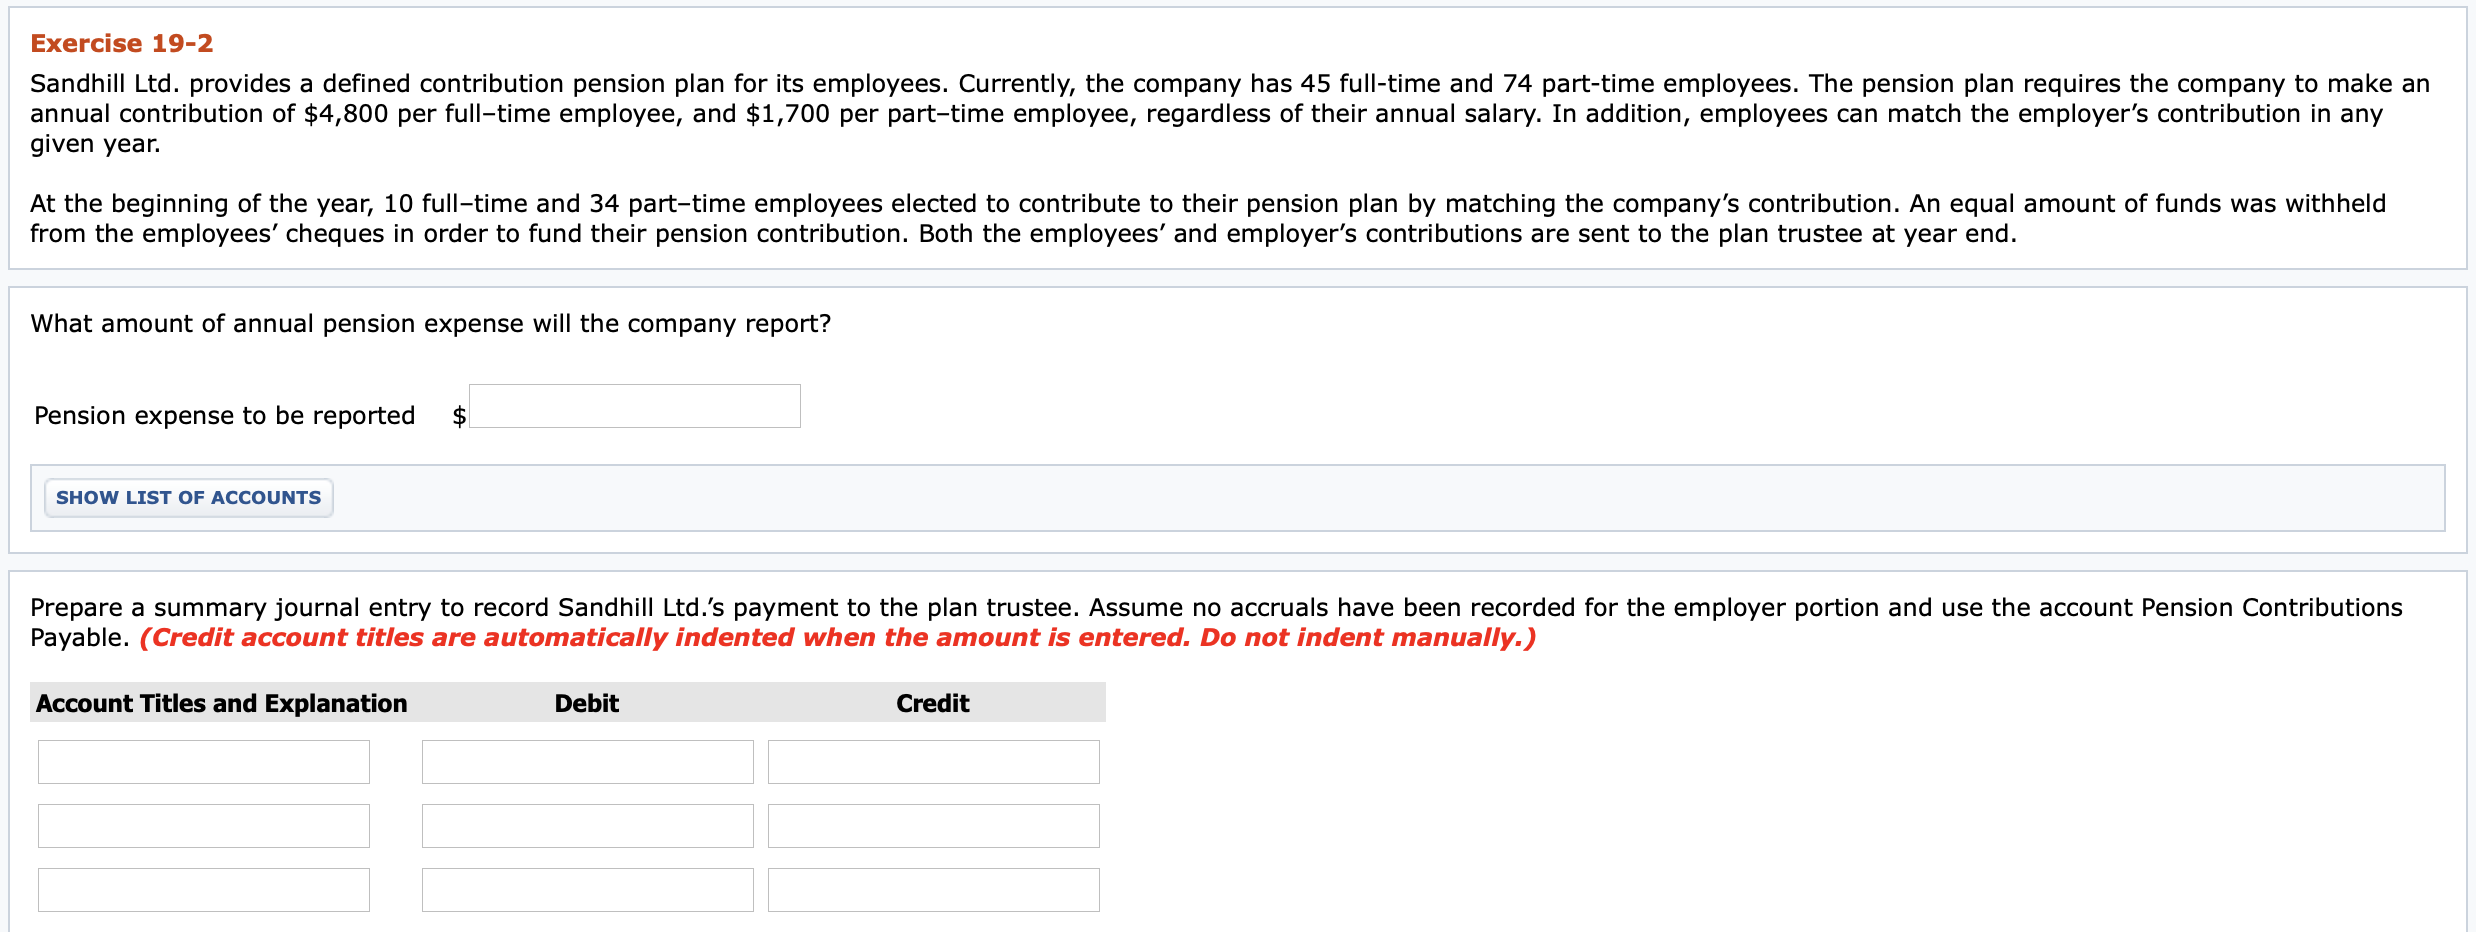Click the Account Titles and Explanation column header

[221, 703]
